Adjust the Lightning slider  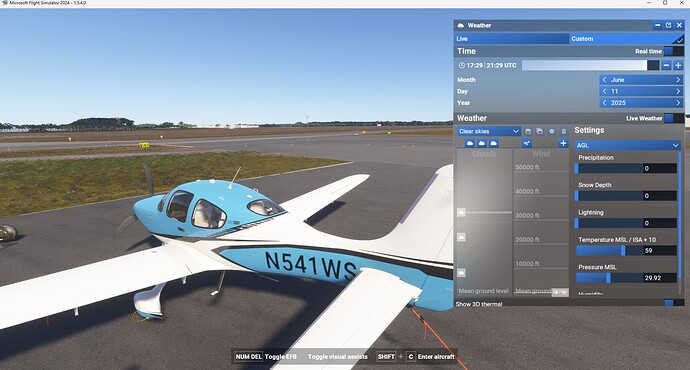[609, 223]
